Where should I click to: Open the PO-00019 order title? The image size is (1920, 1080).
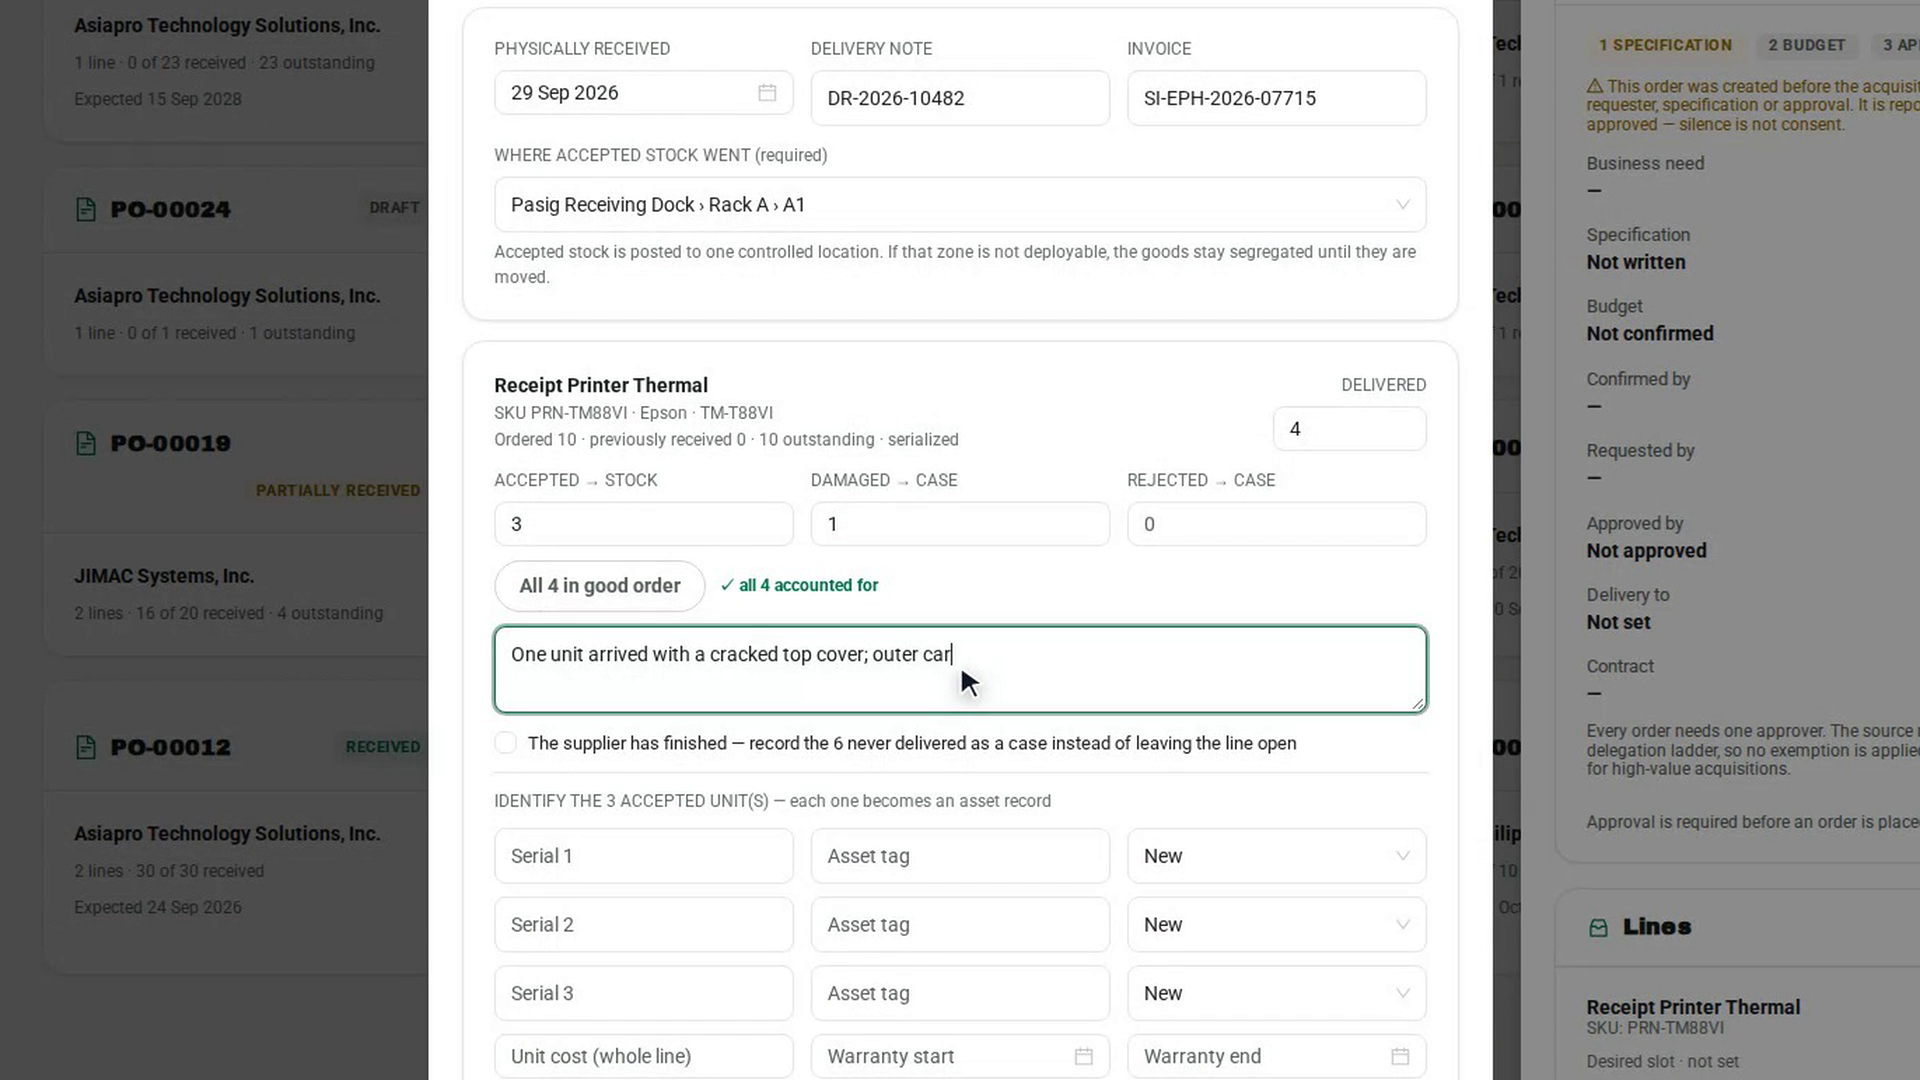(170, 443)
